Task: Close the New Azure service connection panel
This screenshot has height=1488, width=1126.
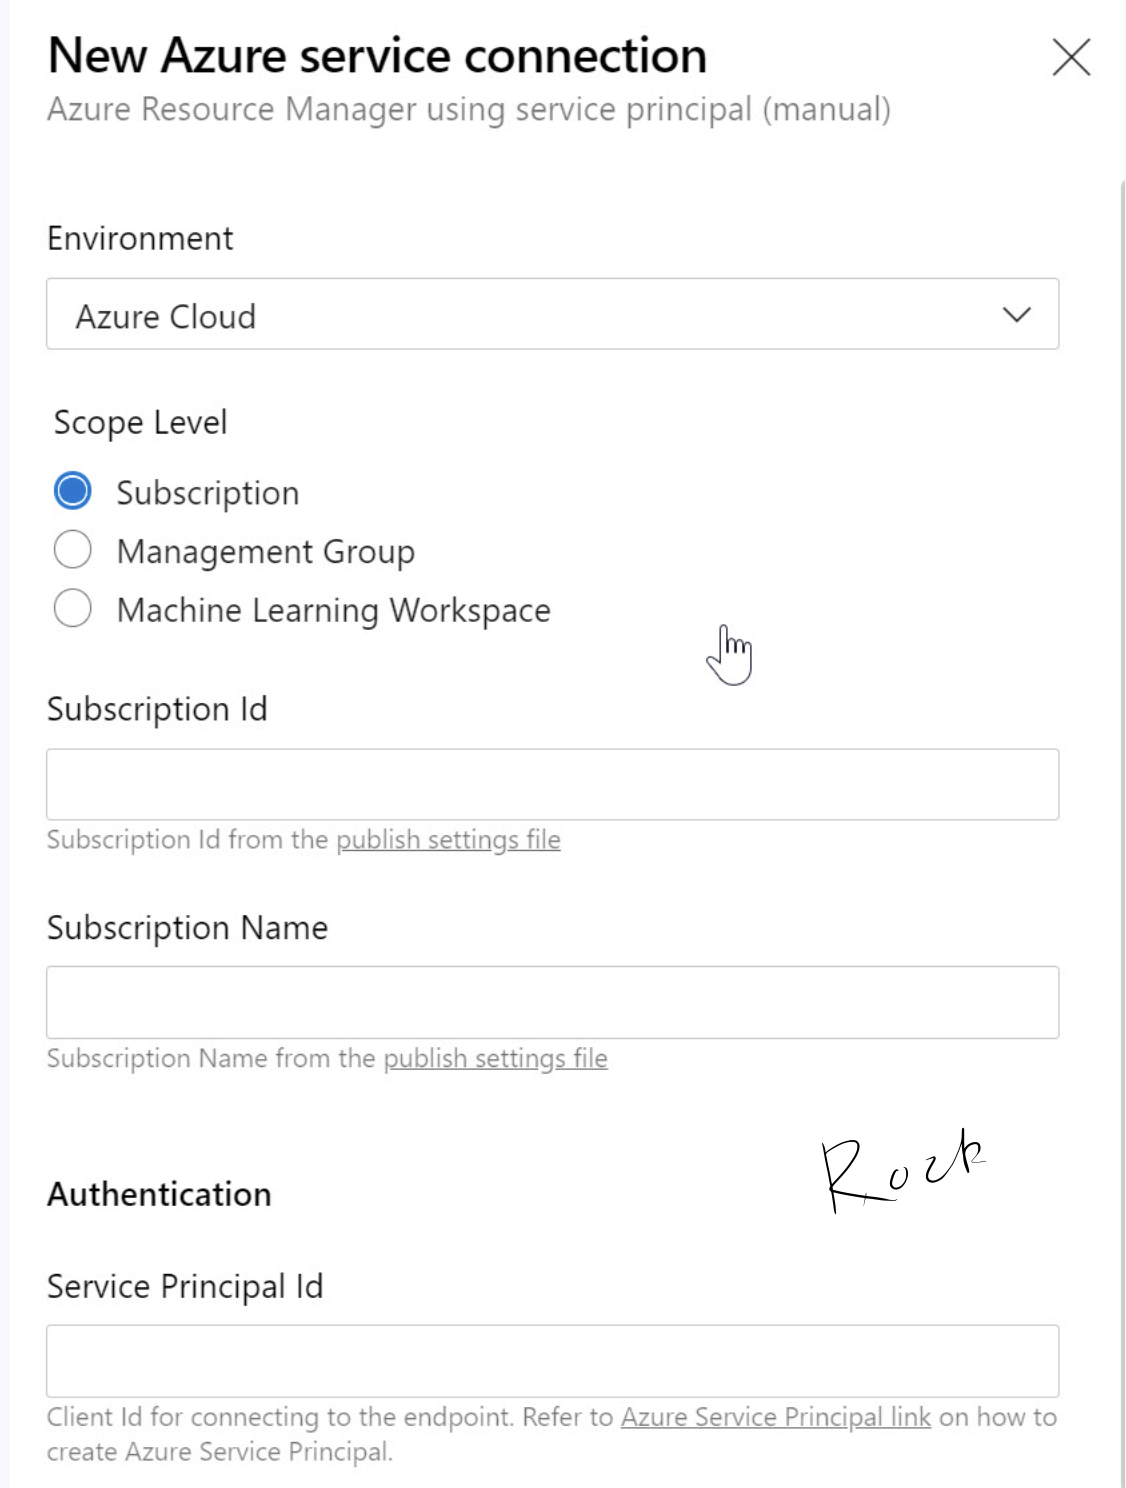Action: tap(1071, 57)
